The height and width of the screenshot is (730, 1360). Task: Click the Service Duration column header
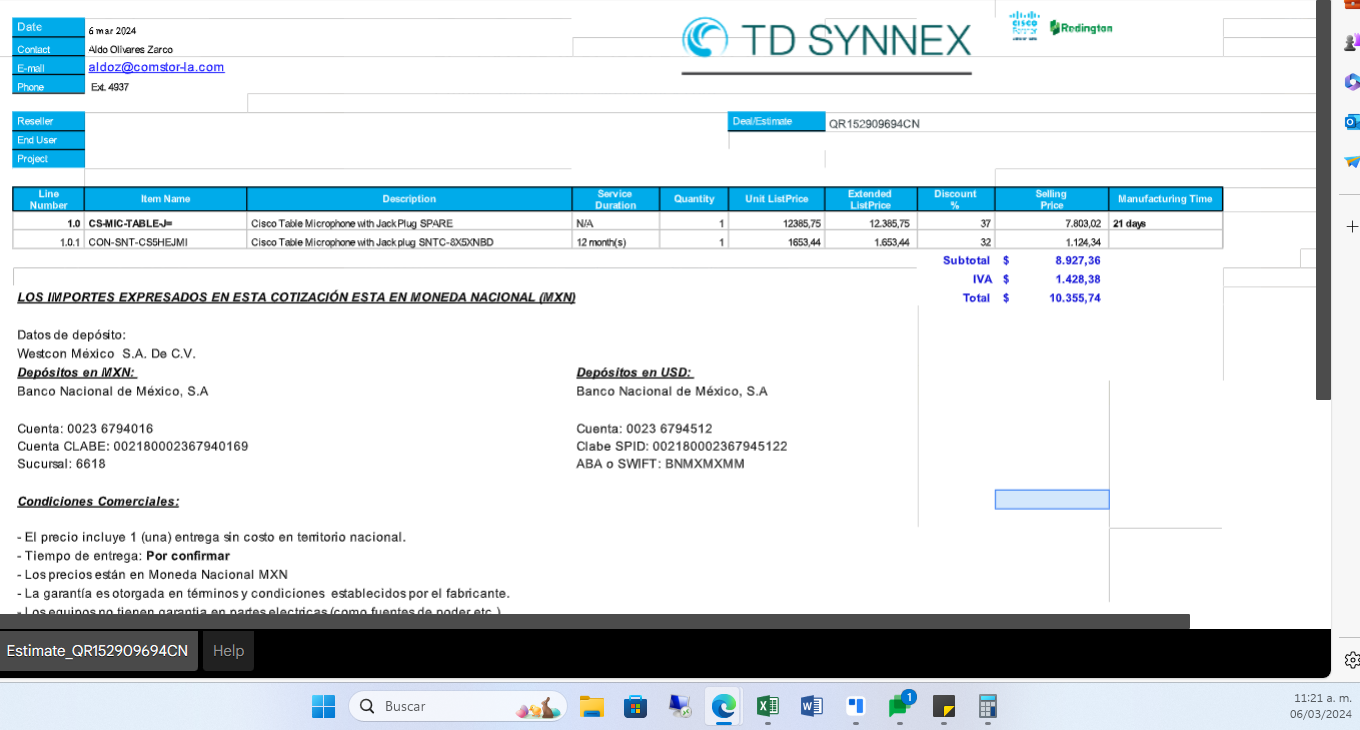[x=616, y=199]
